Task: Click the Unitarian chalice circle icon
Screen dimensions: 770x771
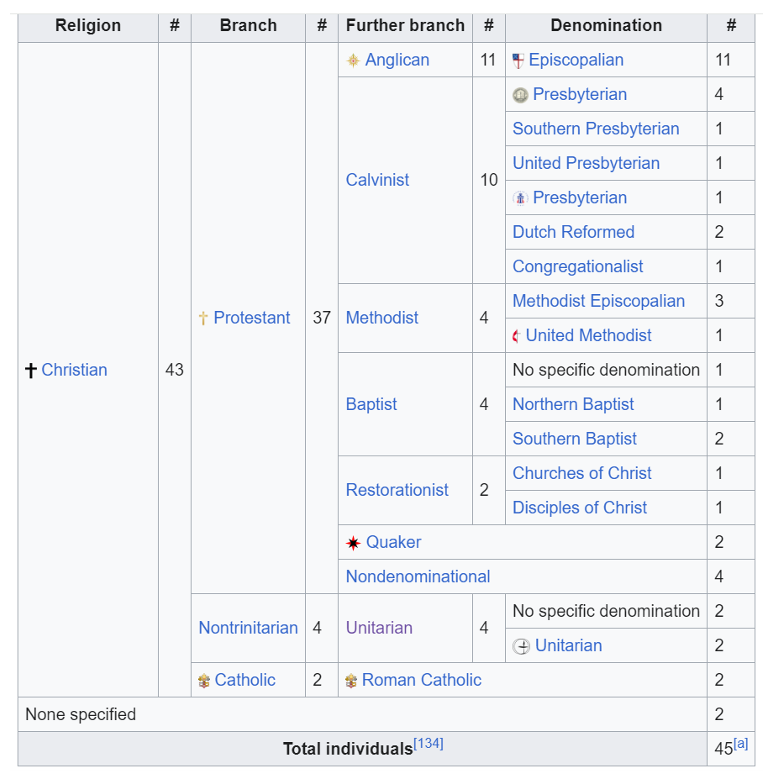Action: [x=521, y=646]
